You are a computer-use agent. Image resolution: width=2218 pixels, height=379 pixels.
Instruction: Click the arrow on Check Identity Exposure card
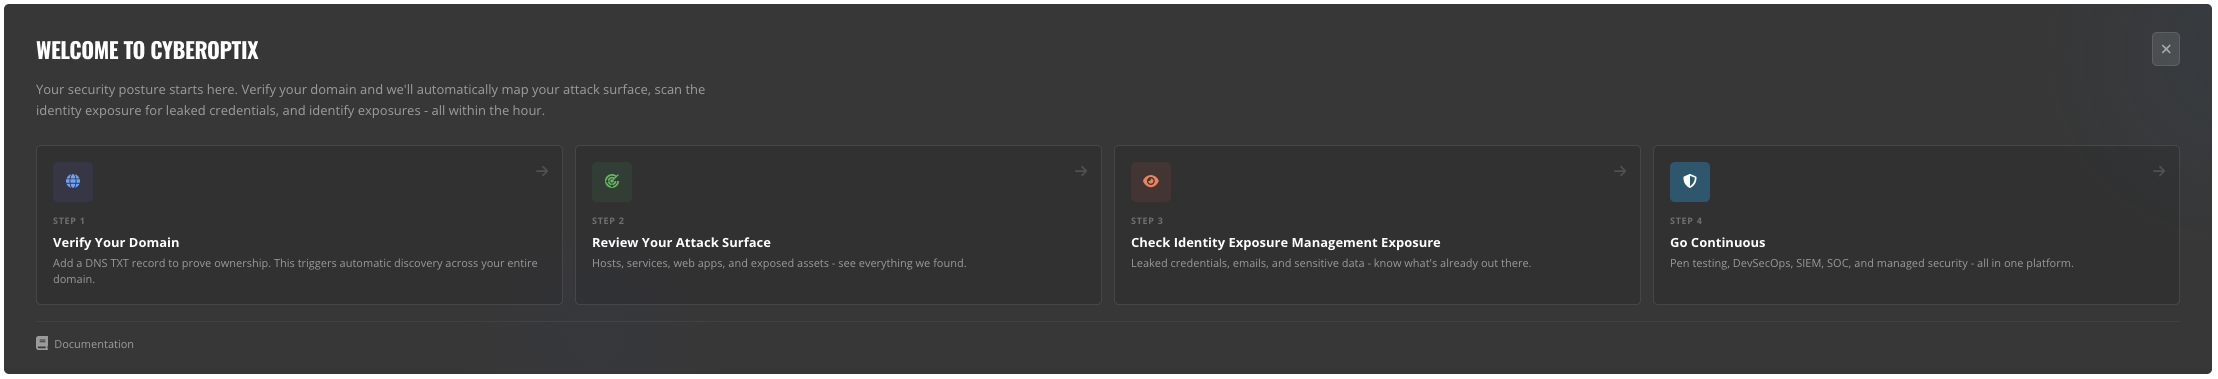(x=1620, y=171)
